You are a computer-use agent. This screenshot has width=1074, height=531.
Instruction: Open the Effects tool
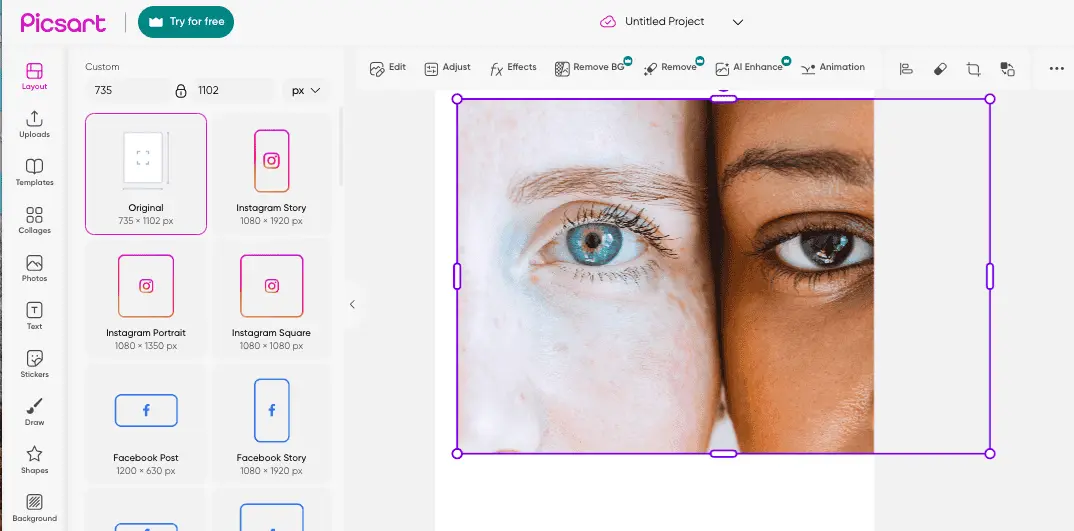(513, 68)
